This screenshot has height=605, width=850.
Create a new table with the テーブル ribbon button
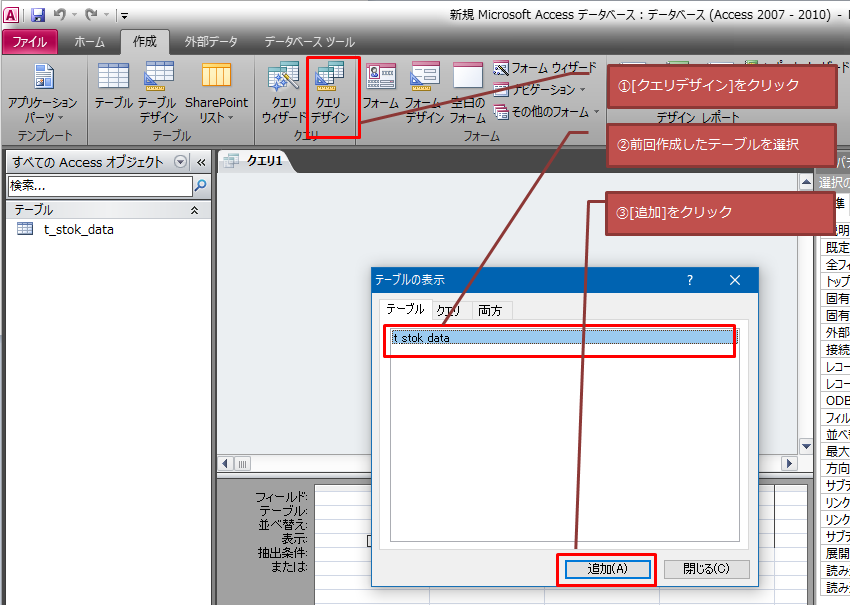[113, 86]
